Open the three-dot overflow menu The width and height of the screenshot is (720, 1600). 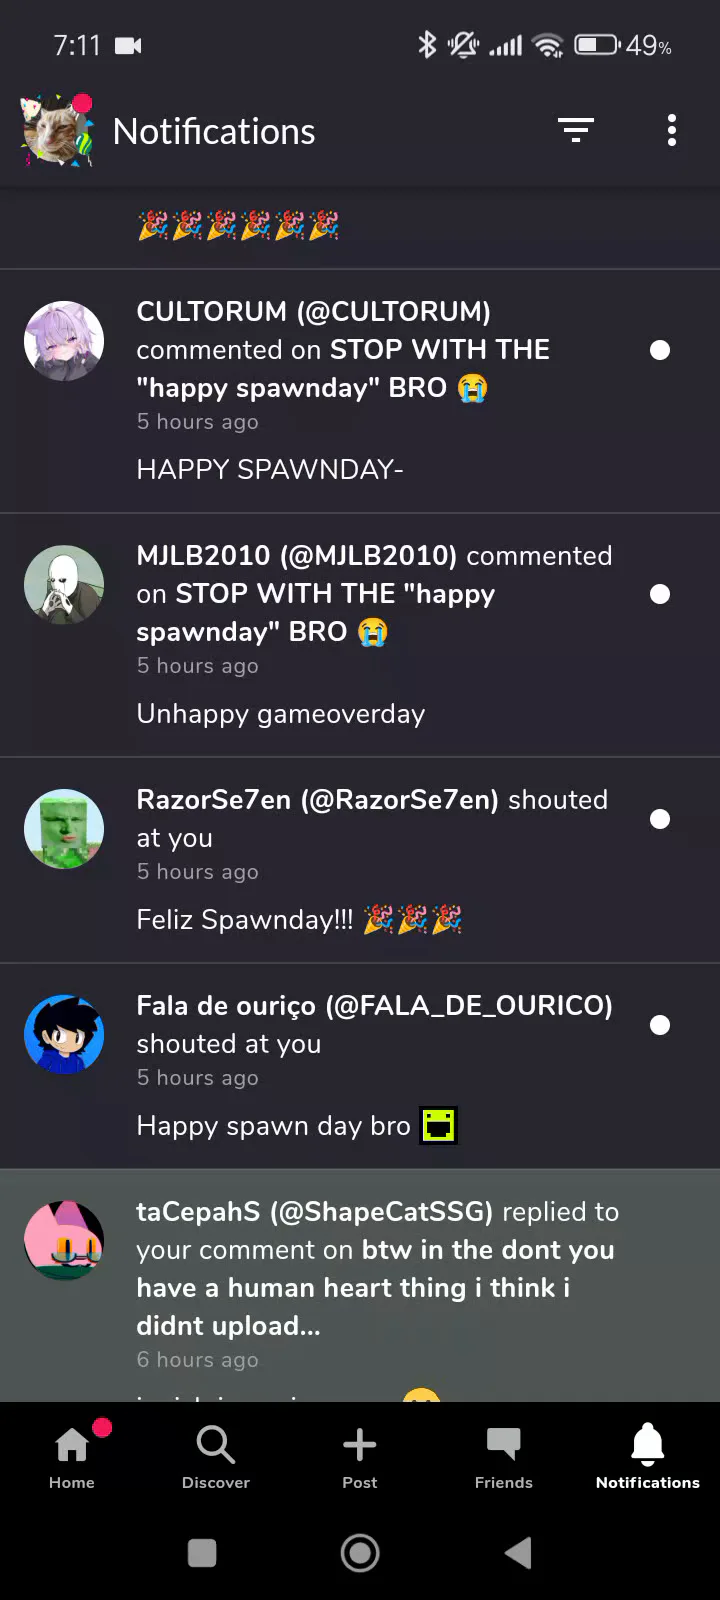point(672,130)
